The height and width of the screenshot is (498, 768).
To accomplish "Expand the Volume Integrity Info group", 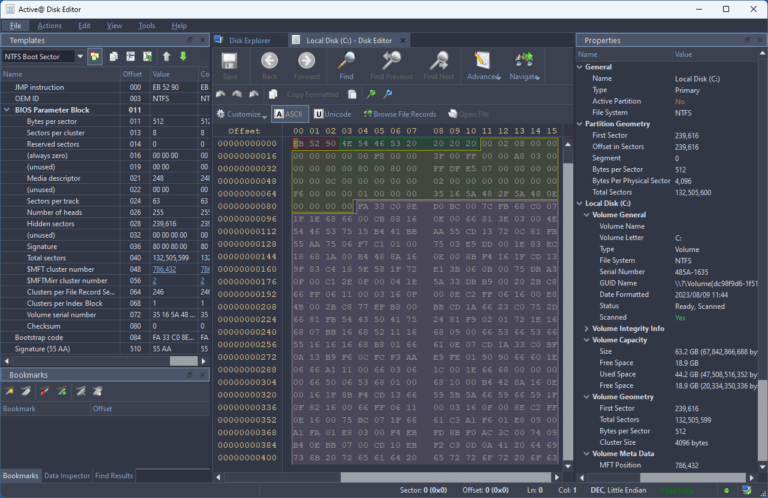I will [587, 329].
